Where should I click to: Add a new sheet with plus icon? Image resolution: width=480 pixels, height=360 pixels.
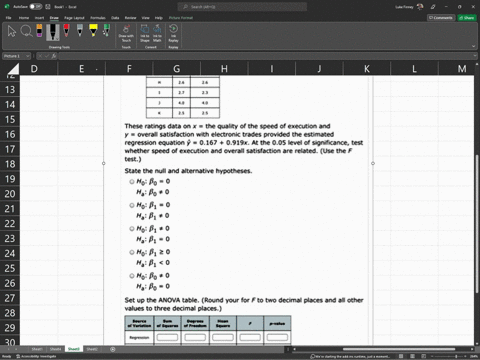[x=113, y=349]
